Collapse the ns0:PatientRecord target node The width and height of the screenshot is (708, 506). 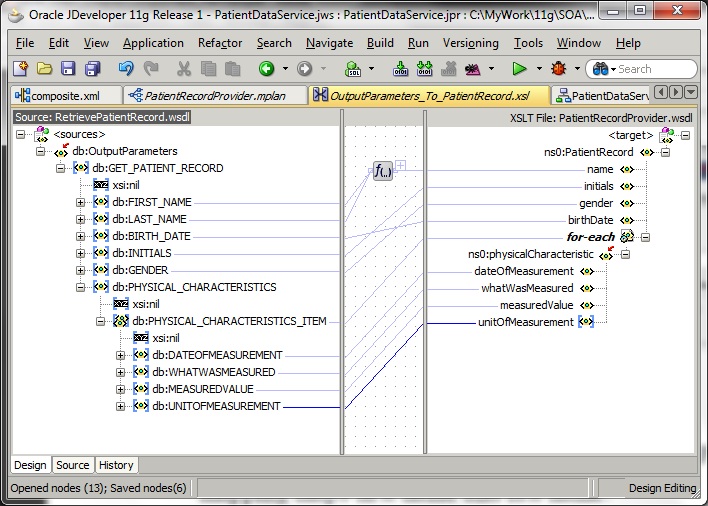point(665,153)
